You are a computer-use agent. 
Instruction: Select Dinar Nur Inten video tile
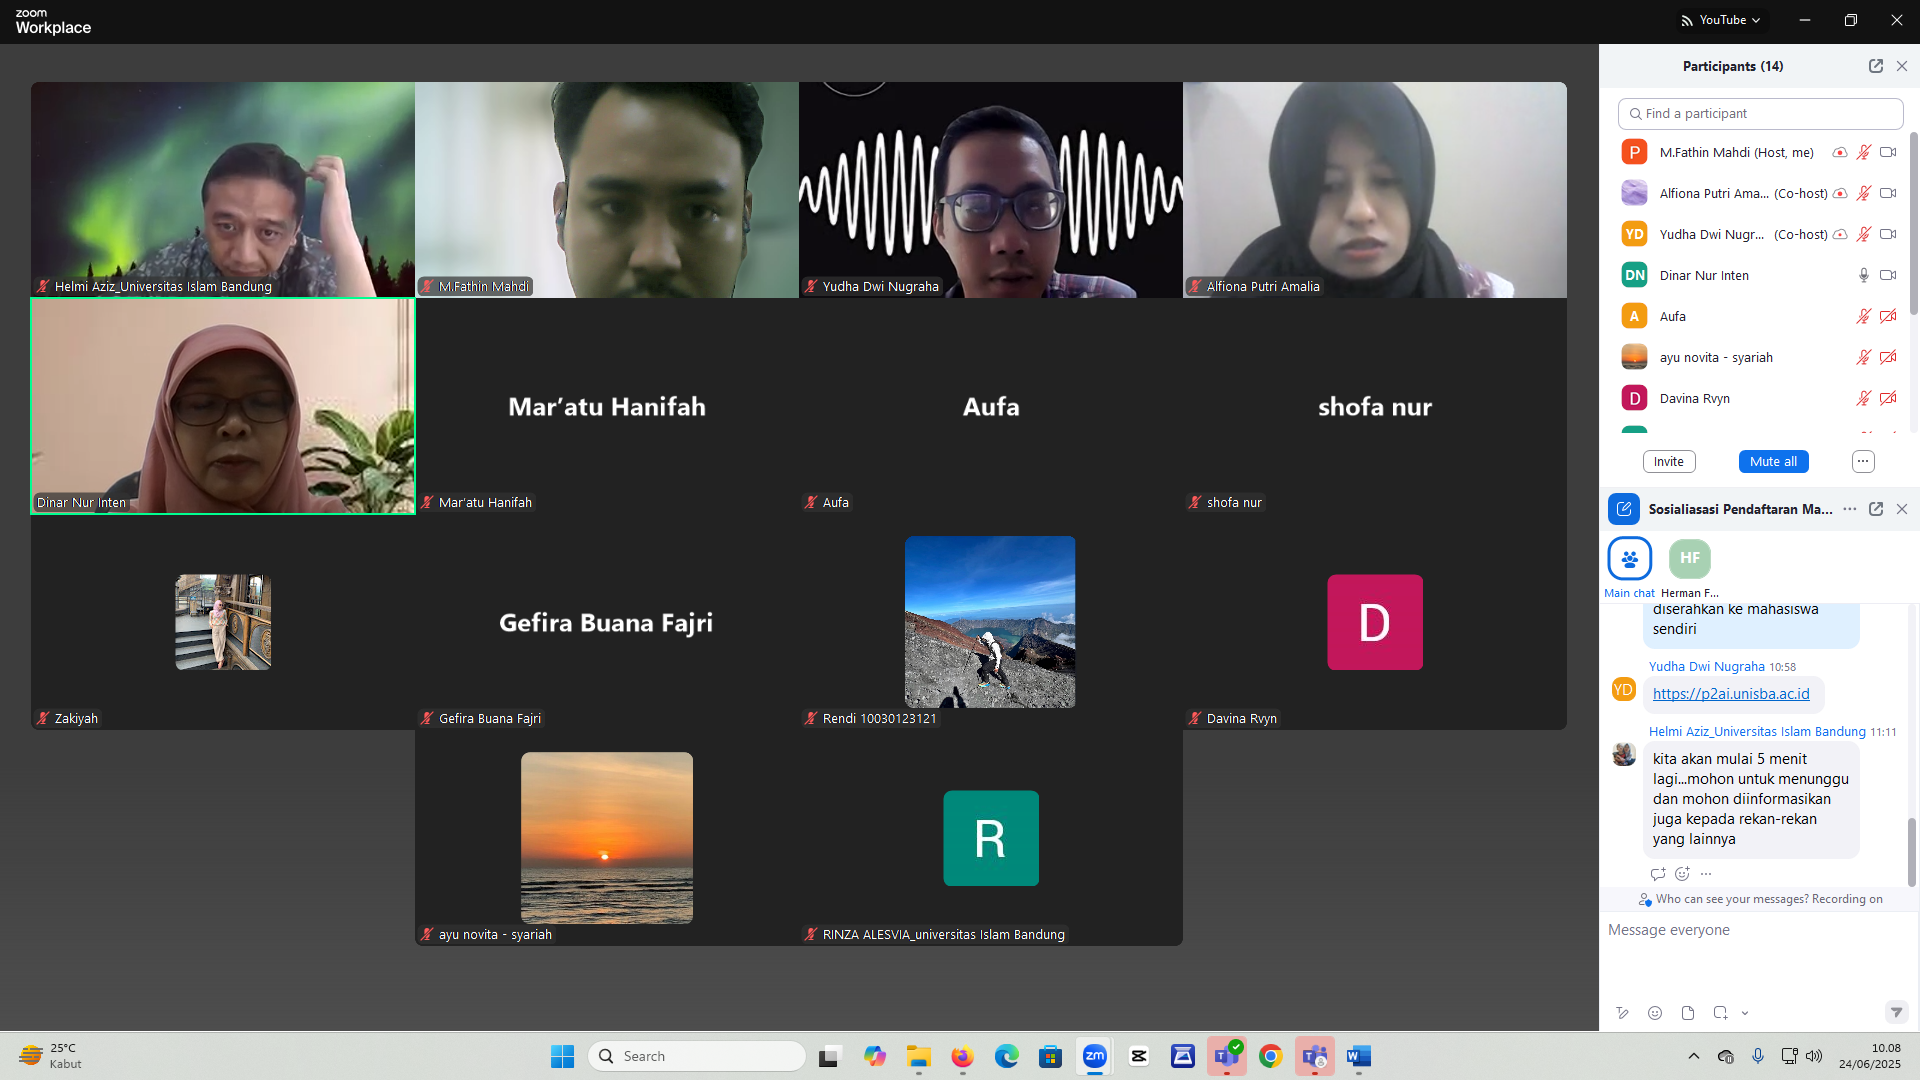[223, 406]
